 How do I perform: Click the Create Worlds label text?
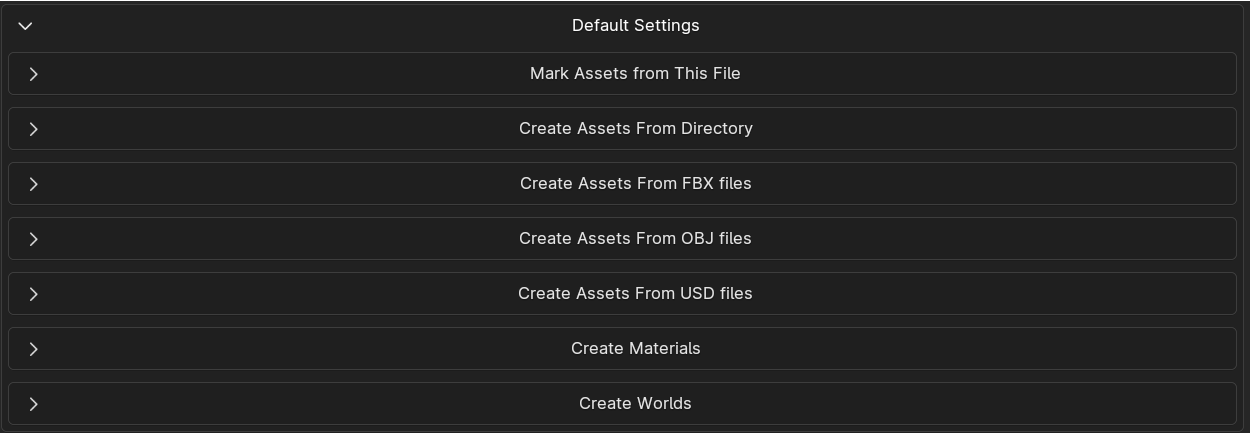pyautogui.click(x=635, y=404)
